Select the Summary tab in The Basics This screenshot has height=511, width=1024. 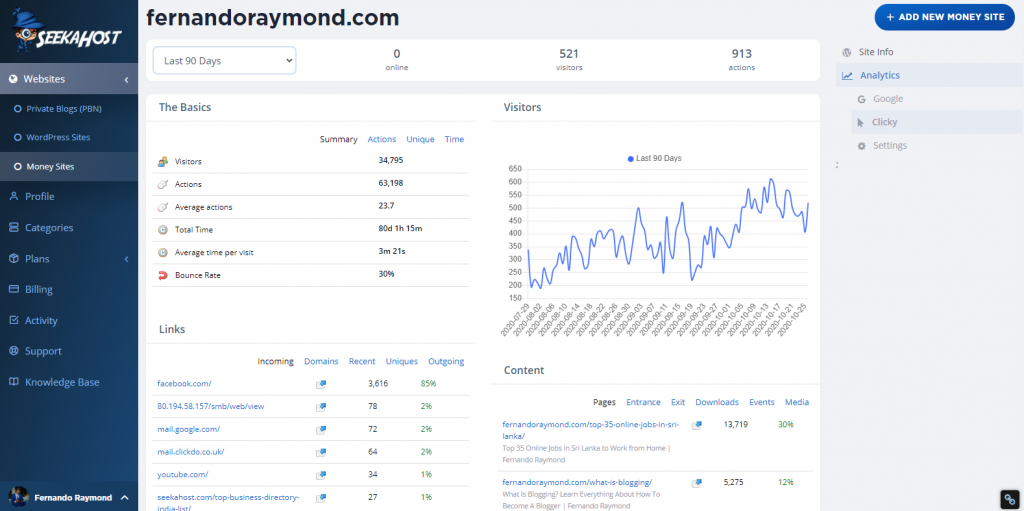click(x=338, y=139)
